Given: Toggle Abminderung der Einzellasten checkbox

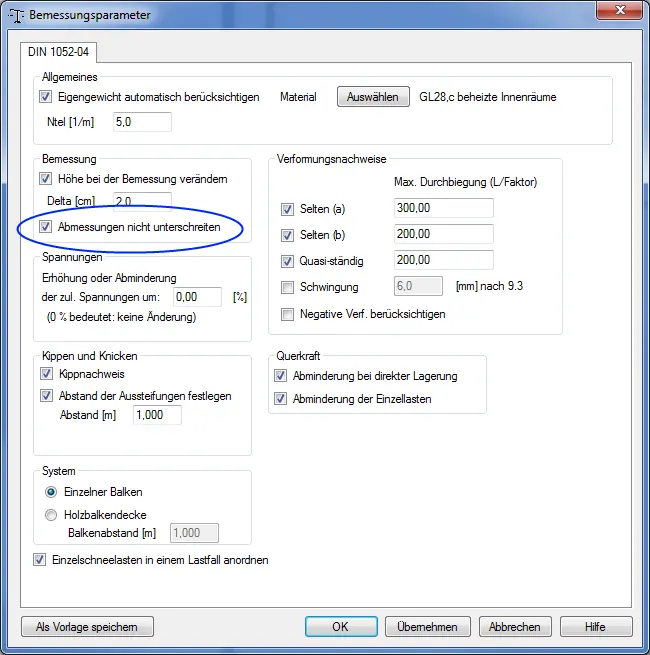Looking at the screenshot, I should tap(280, 399).
